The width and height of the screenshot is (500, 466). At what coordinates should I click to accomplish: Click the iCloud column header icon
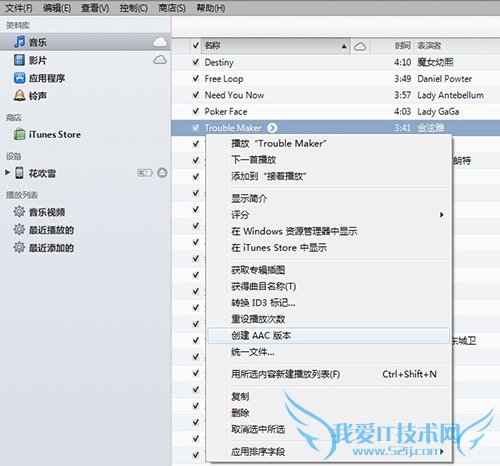360,47
